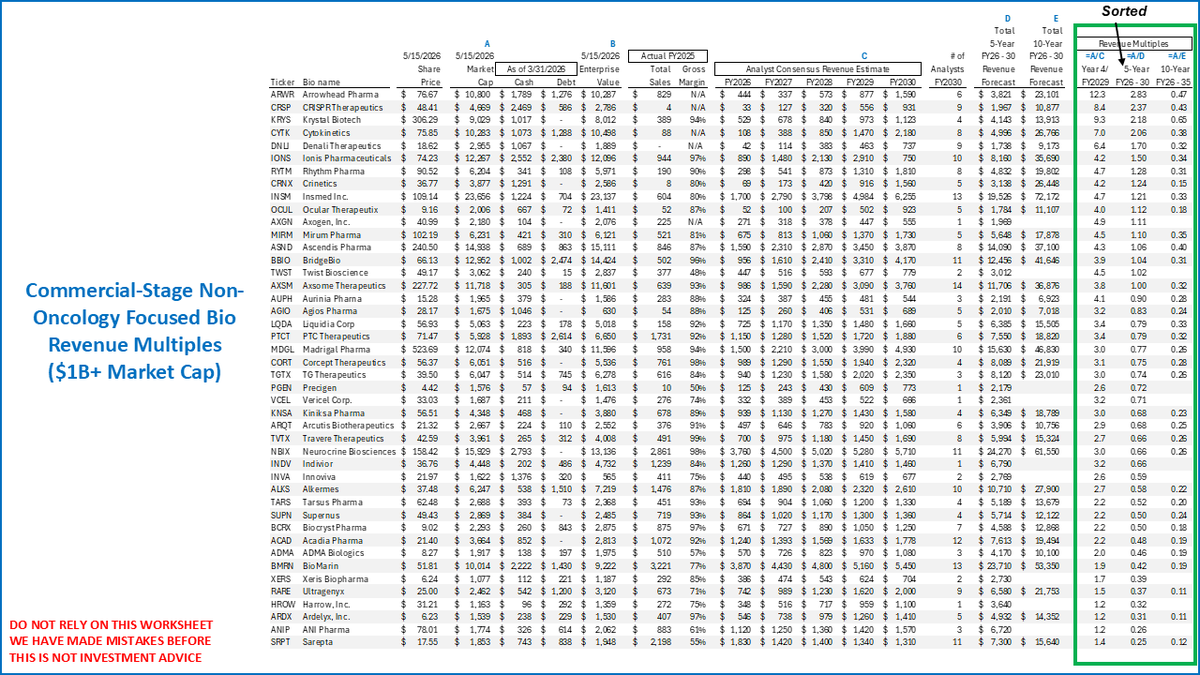
Task: Click the Krystal Biotech row name
Action: 330,118
